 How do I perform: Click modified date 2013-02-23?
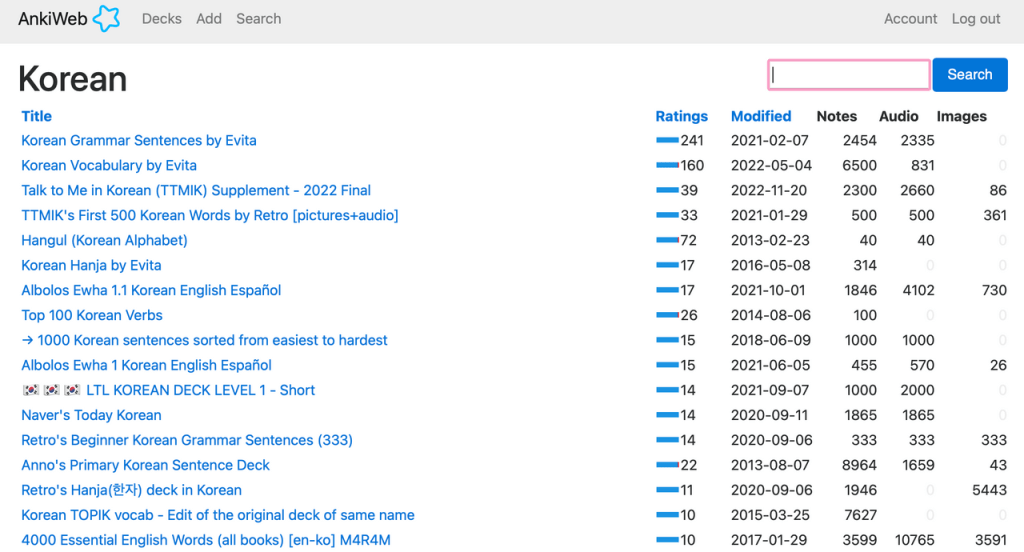click(x=770, y=240)
